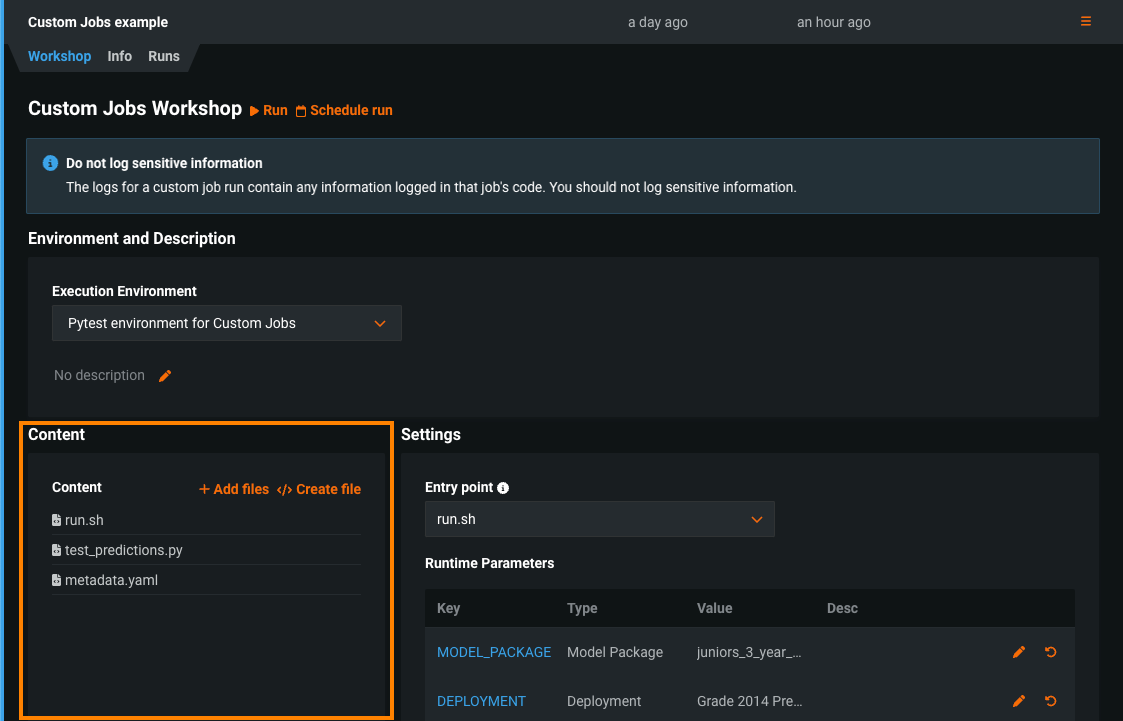Click Schedule run
Screen dimensions: 1123x721
click(x=344, y=111)
